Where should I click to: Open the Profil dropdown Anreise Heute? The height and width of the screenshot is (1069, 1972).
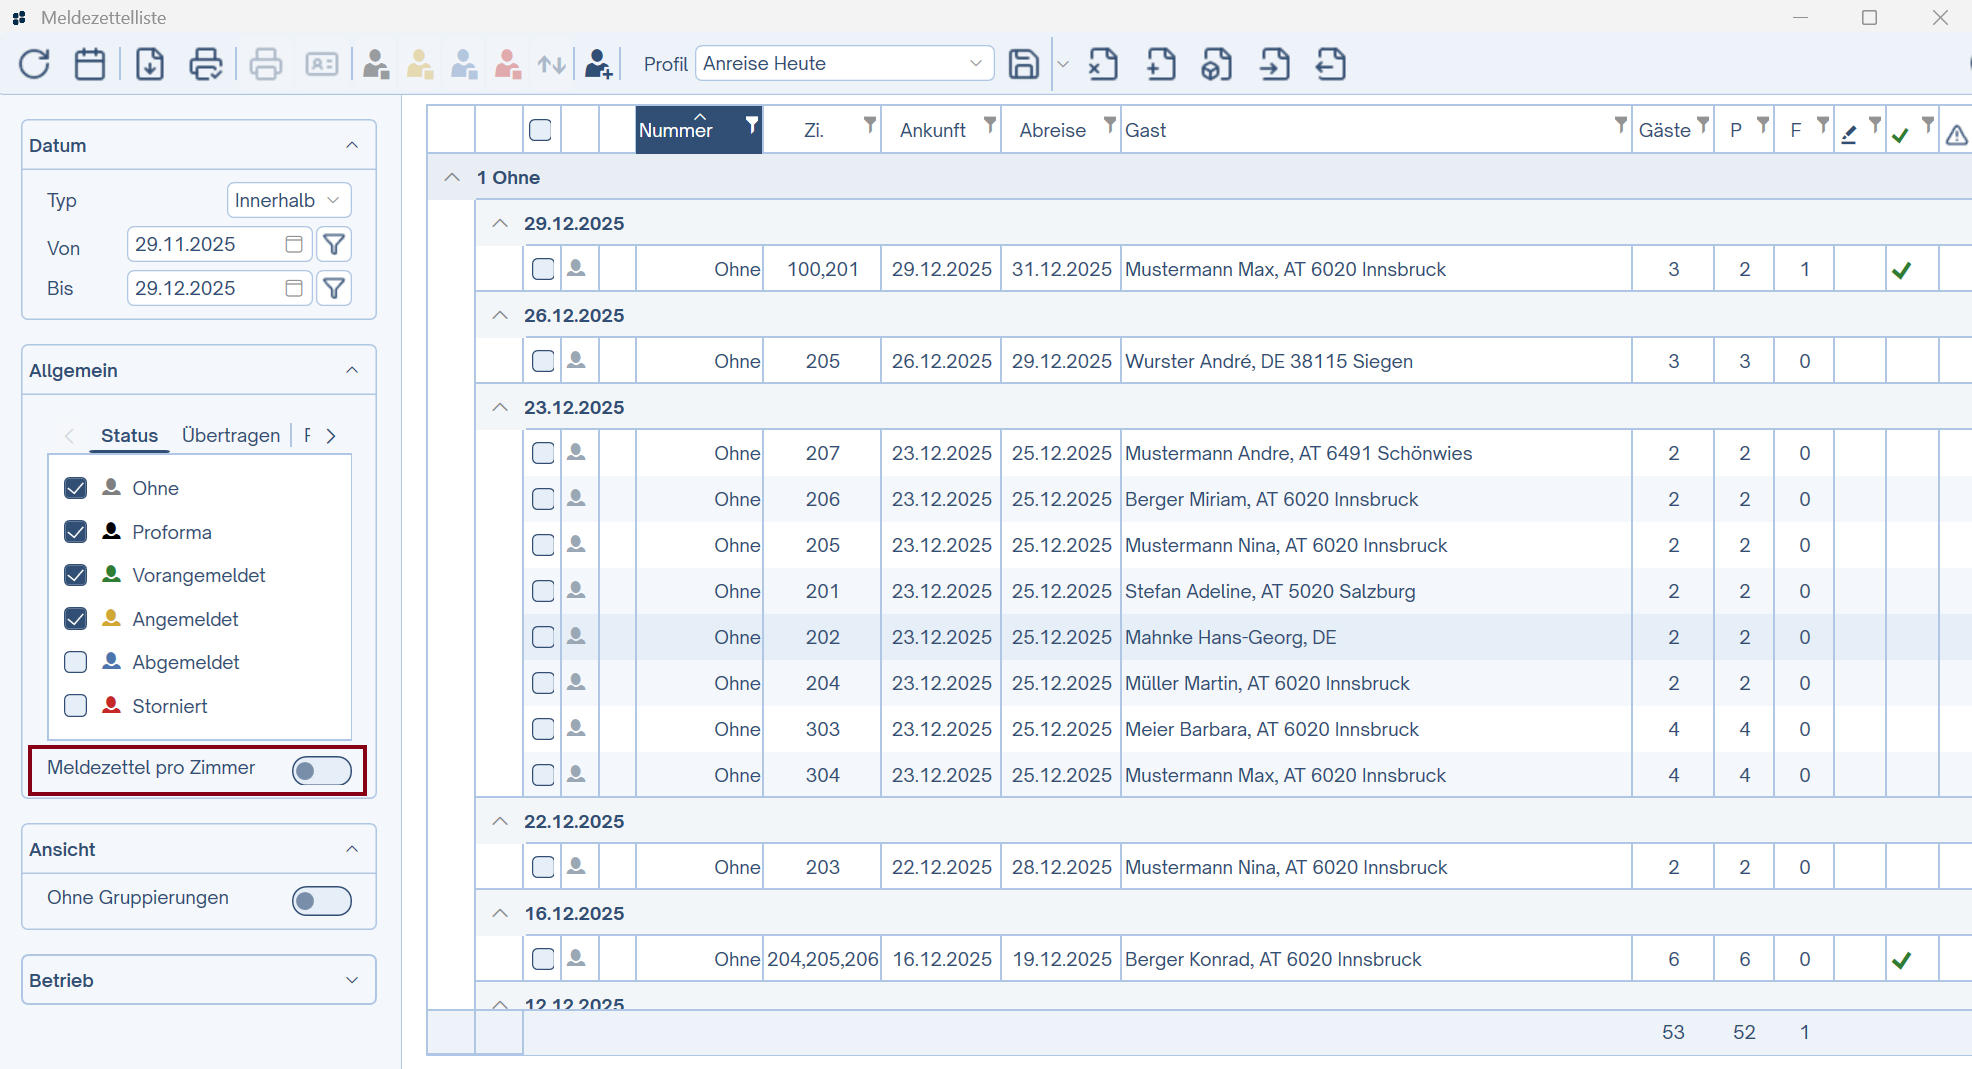[844, 64]
